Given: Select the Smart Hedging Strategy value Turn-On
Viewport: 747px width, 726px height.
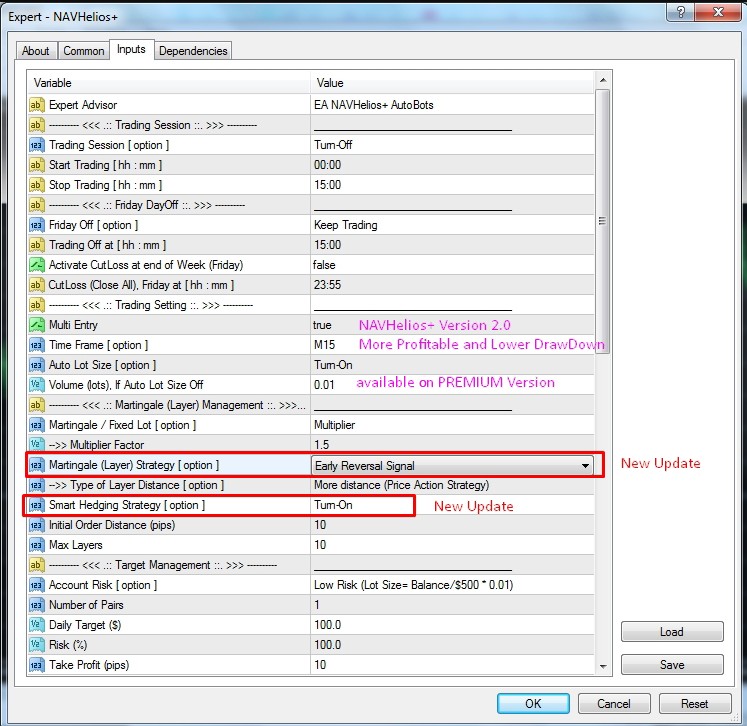Looking at the screenshot, I should pos(333,505).
